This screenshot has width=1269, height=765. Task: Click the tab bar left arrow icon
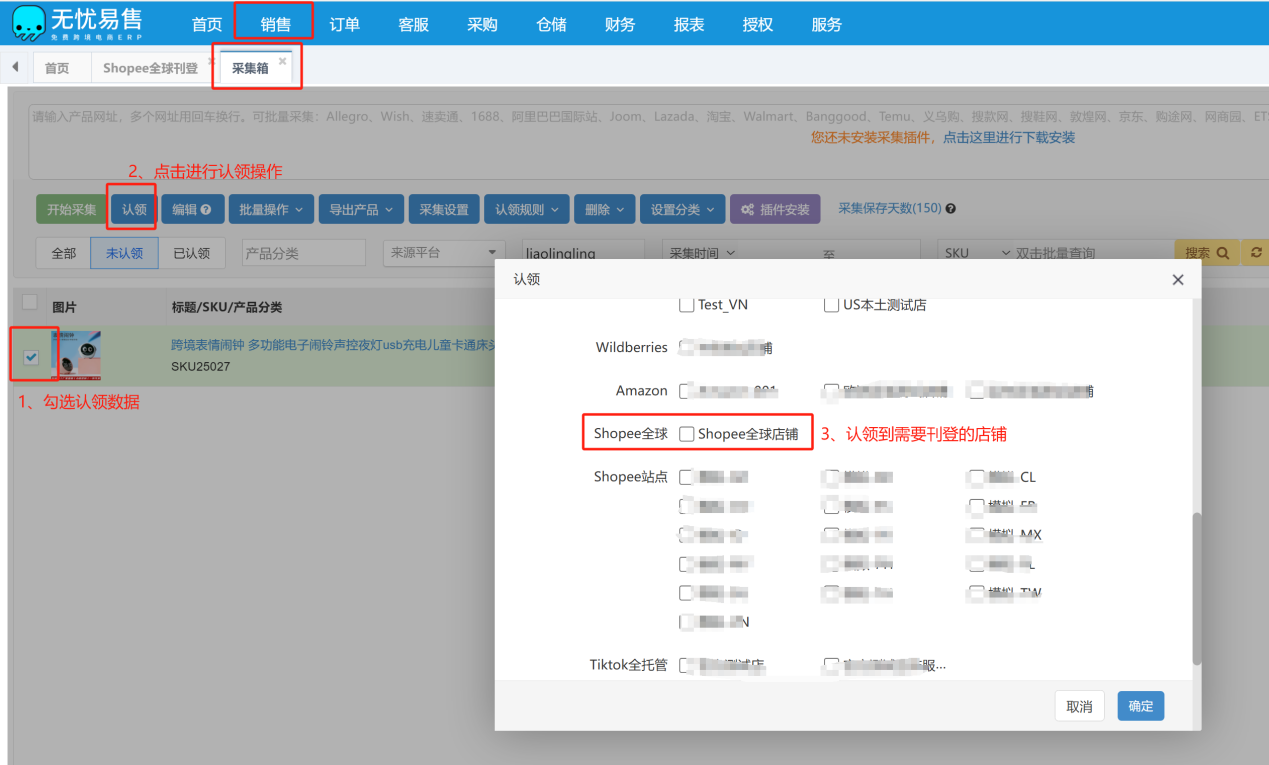tap(15, 67)
